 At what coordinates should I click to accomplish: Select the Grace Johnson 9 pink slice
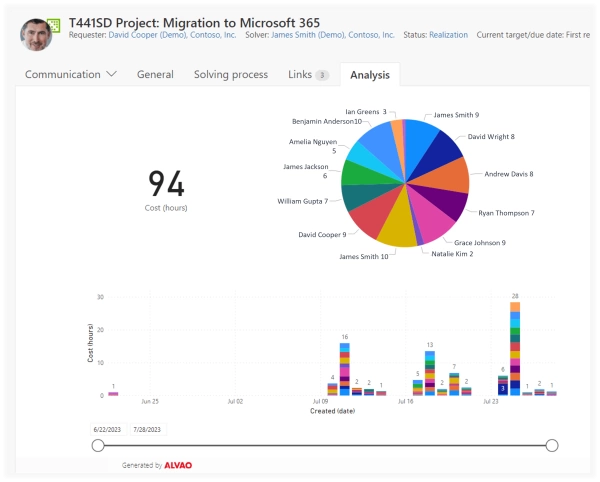coord(430,220)
